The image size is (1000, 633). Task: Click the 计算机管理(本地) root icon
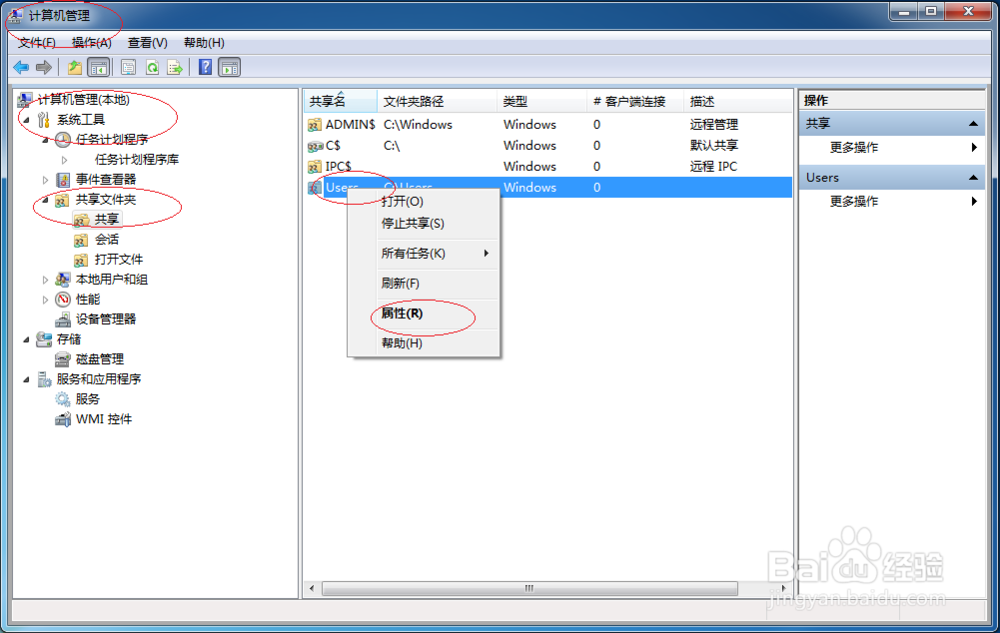25,99
